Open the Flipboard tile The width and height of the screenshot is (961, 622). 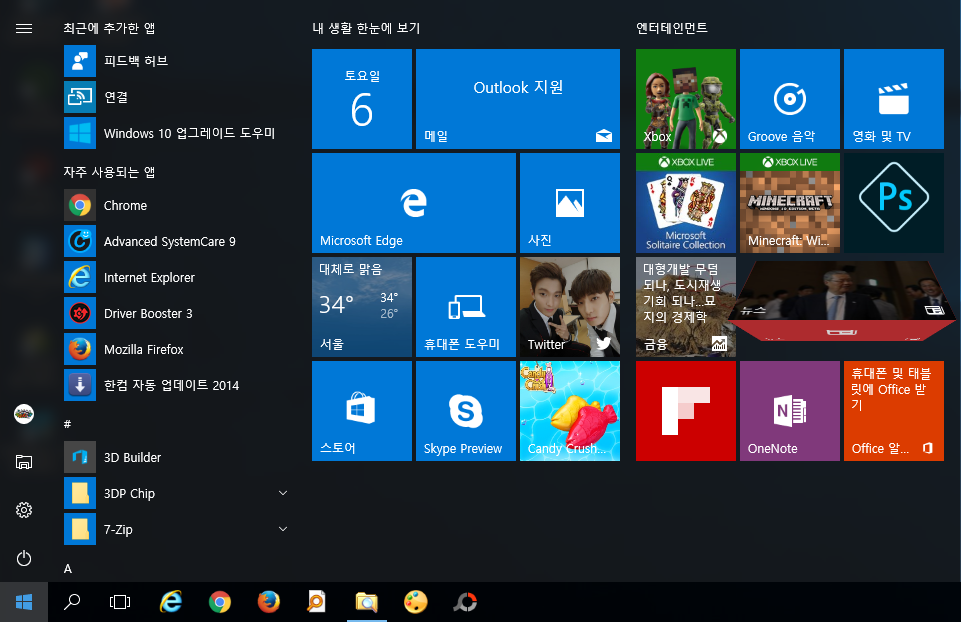pyautogui.click(x=685, y=410)
